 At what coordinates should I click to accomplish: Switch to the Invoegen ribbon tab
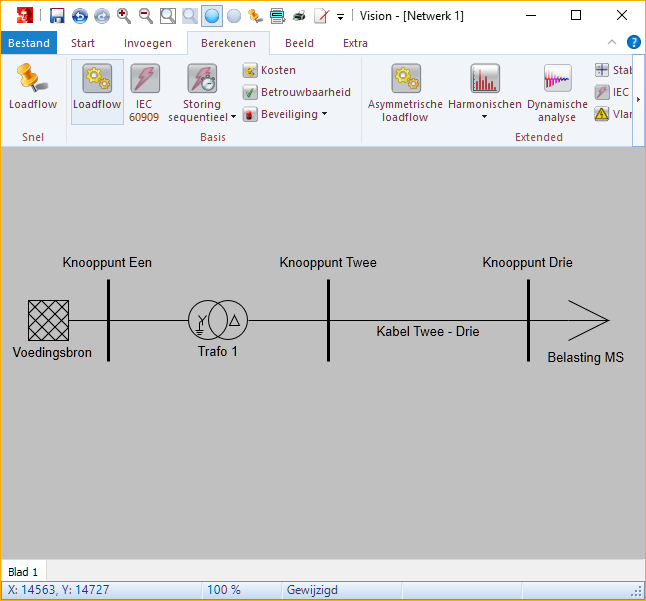148,43
